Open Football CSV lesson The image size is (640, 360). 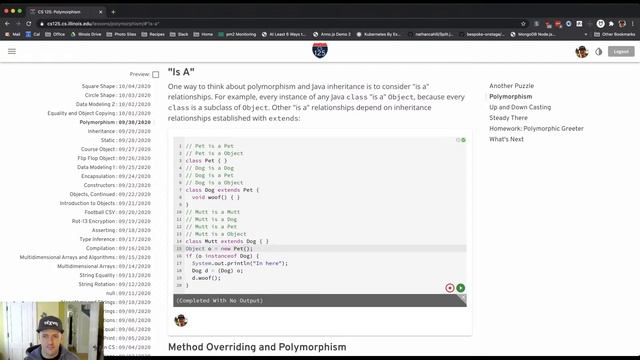[x=118, y=212]
